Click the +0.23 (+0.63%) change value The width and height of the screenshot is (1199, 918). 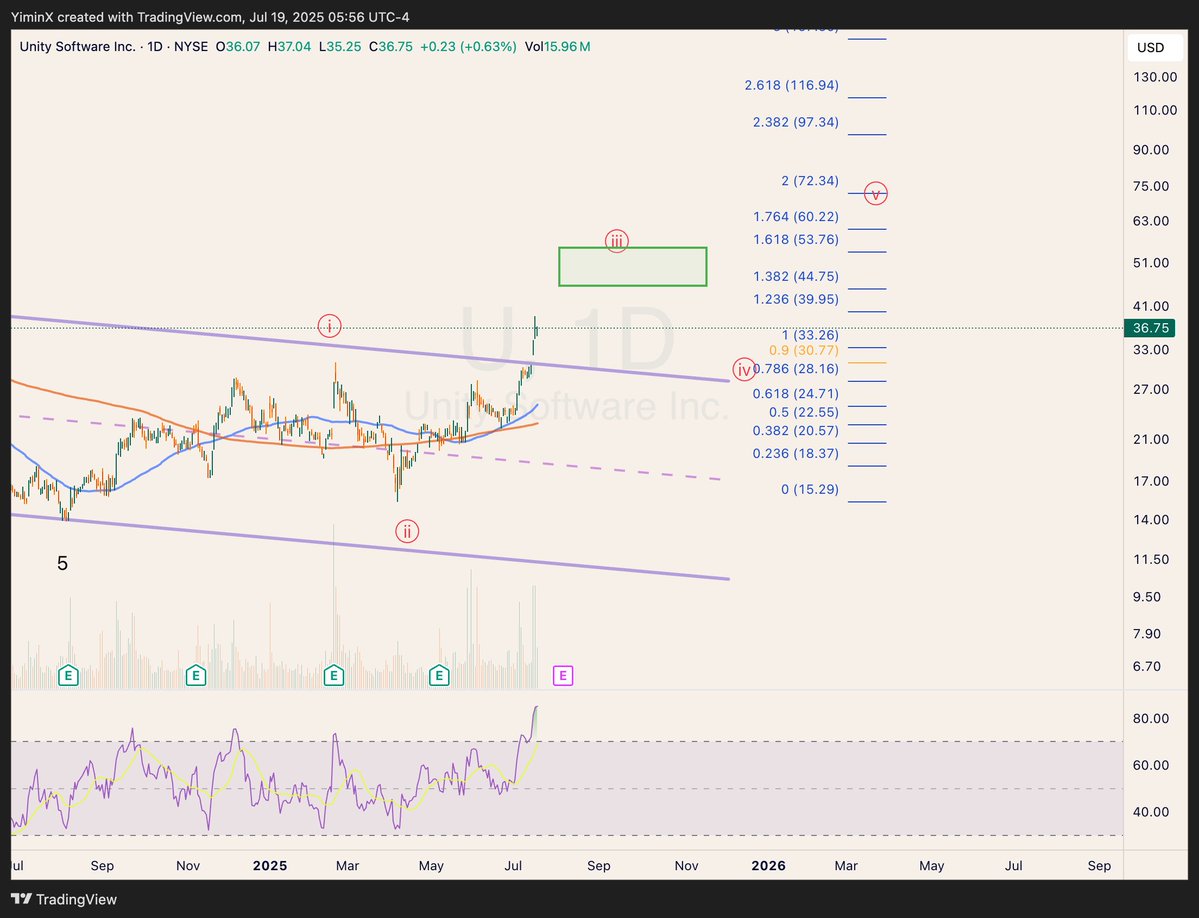point(469,47)
